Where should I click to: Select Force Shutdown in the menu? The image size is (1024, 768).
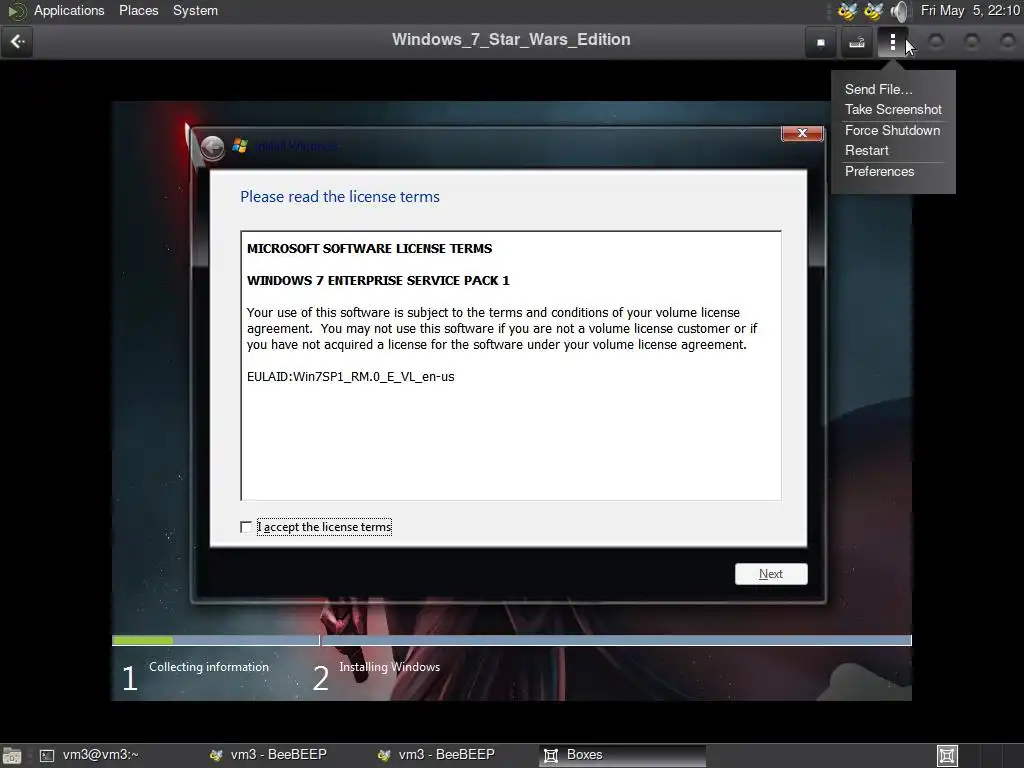[893, 131]
